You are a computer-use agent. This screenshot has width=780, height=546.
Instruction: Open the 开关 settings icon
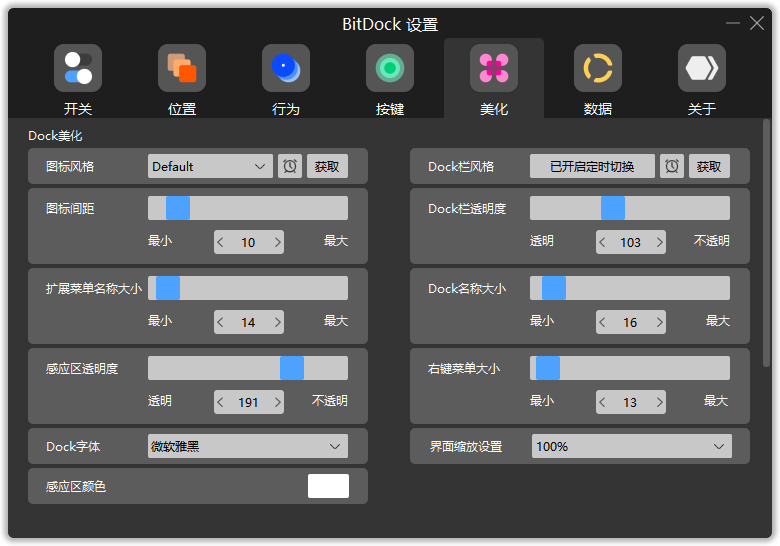click(78, 68)
